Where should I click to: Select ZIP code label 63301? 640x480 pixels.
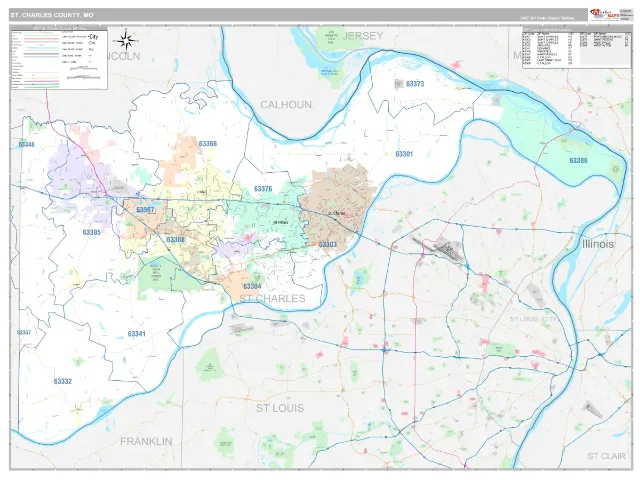click(404, 154)
